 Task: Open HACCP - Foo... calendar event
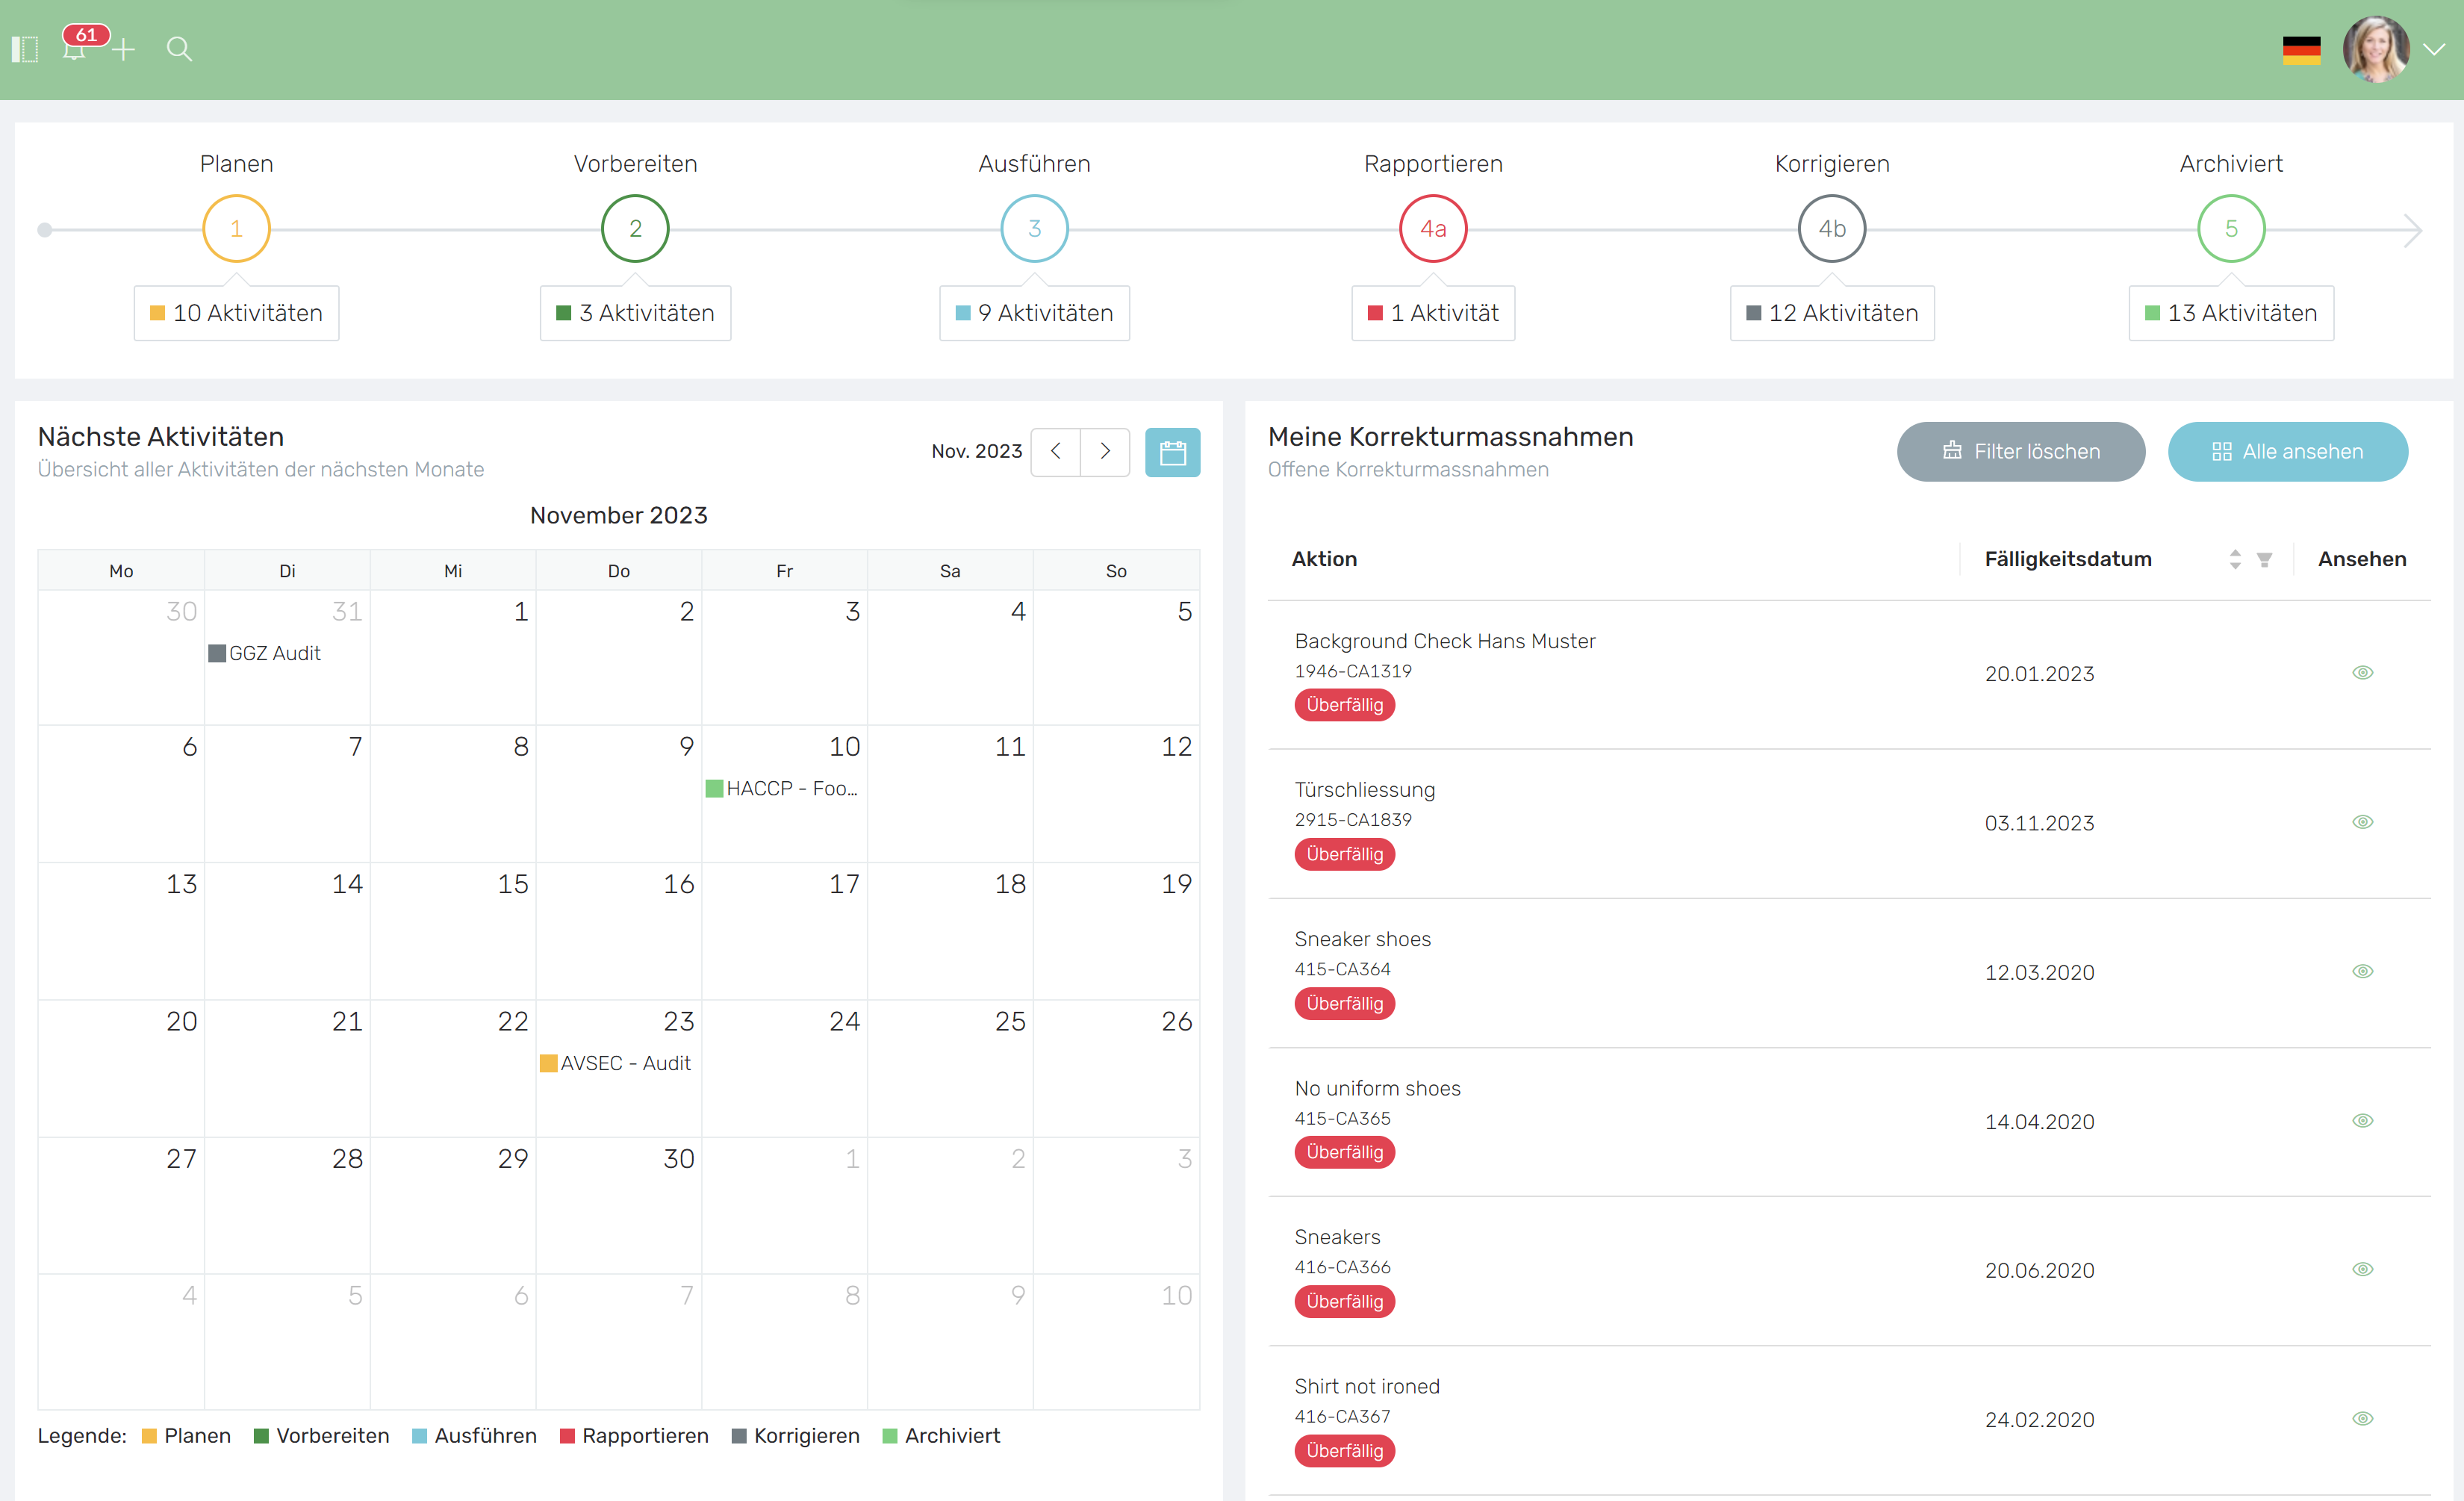click(782, 788)
